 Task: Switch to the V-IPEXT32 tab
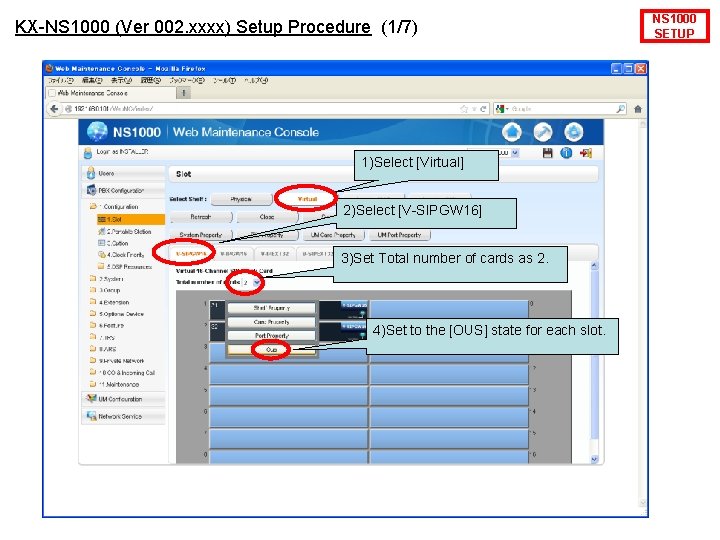pyautogui.click(x=275, y=253)
